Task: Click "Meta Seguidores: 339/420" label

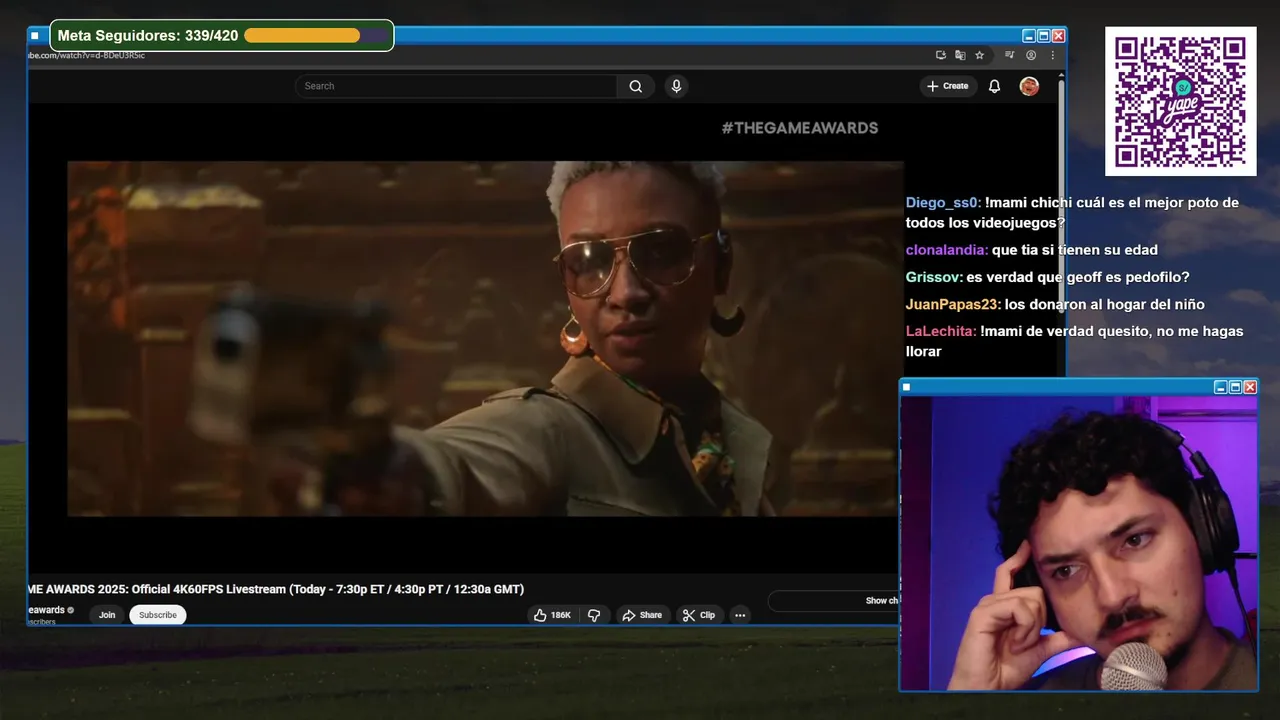Action: coord(148,36)
